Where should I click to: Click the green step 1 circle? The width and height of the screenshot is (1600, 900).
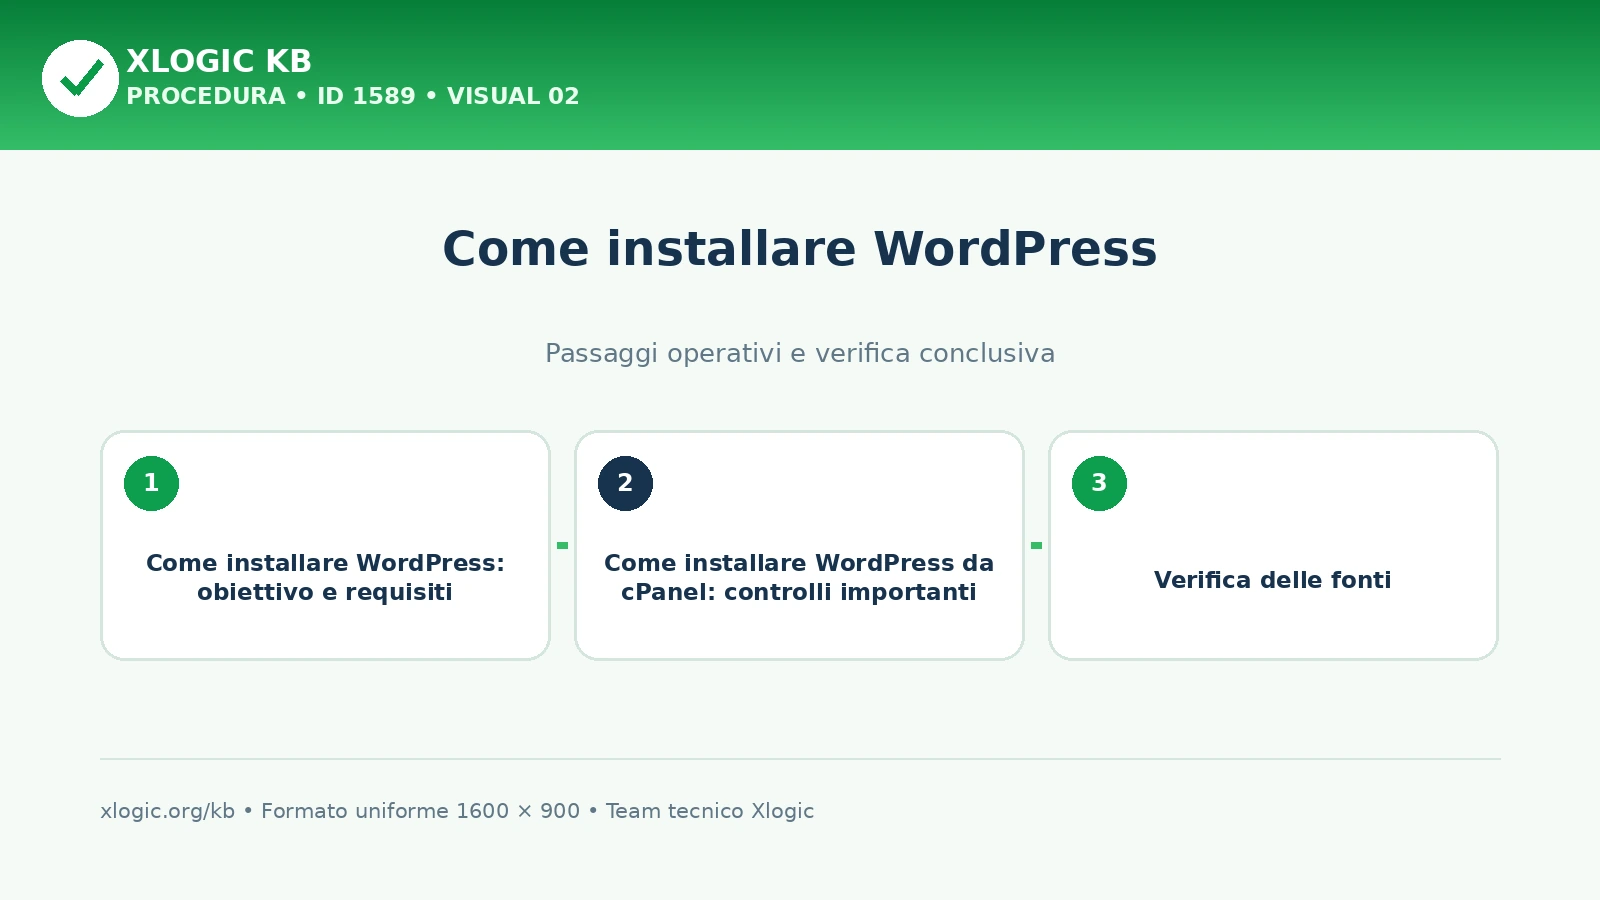pyautogui.click(x=151, y=483)
